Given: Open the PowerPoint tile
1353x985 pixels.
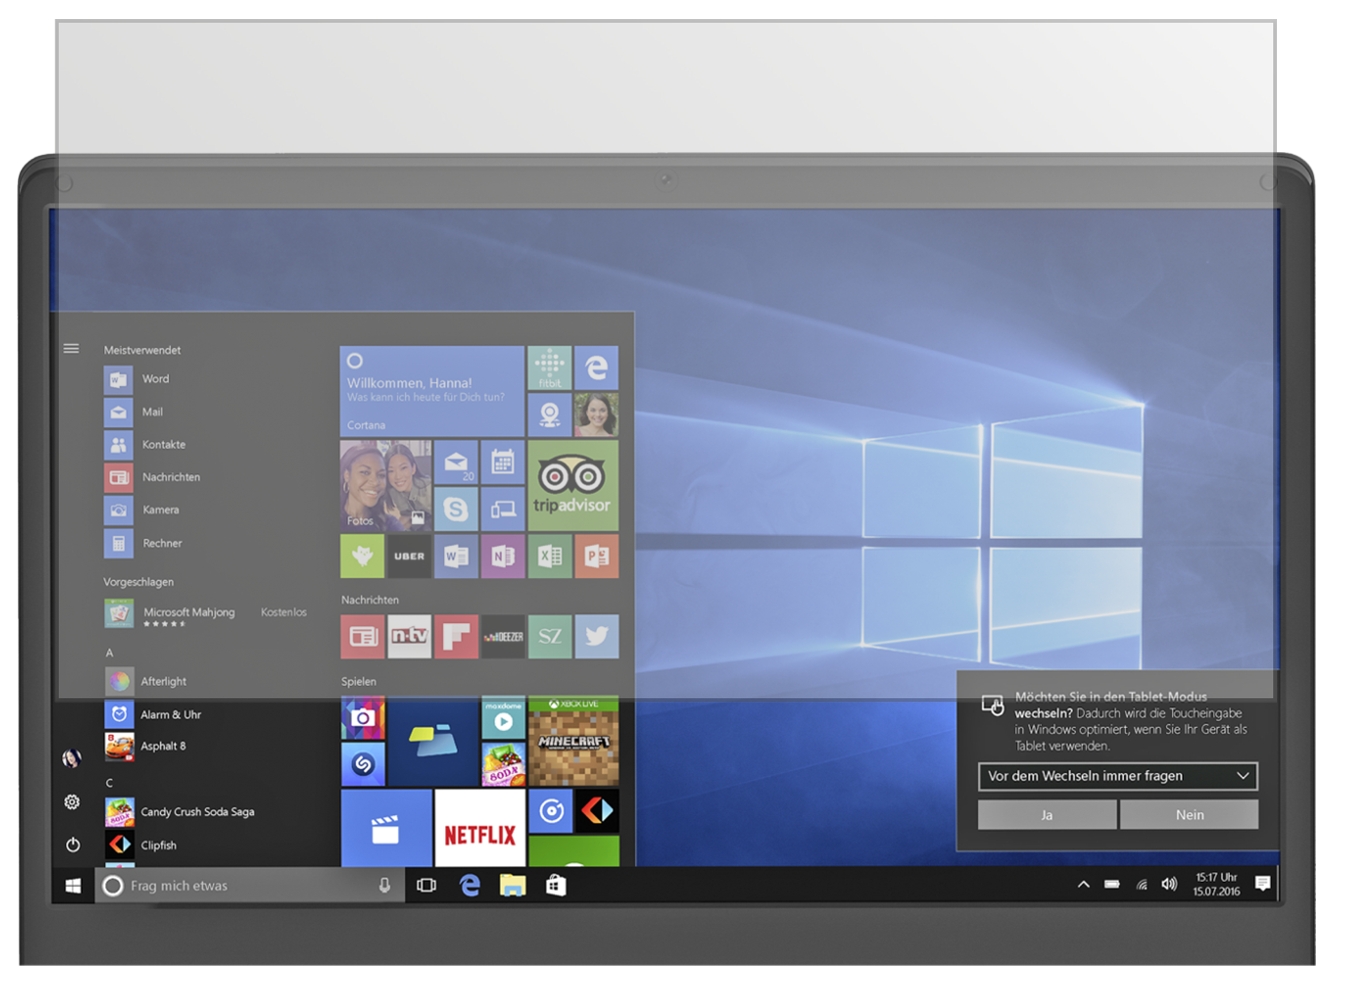Looking at the screenshot, I should 597,556.
